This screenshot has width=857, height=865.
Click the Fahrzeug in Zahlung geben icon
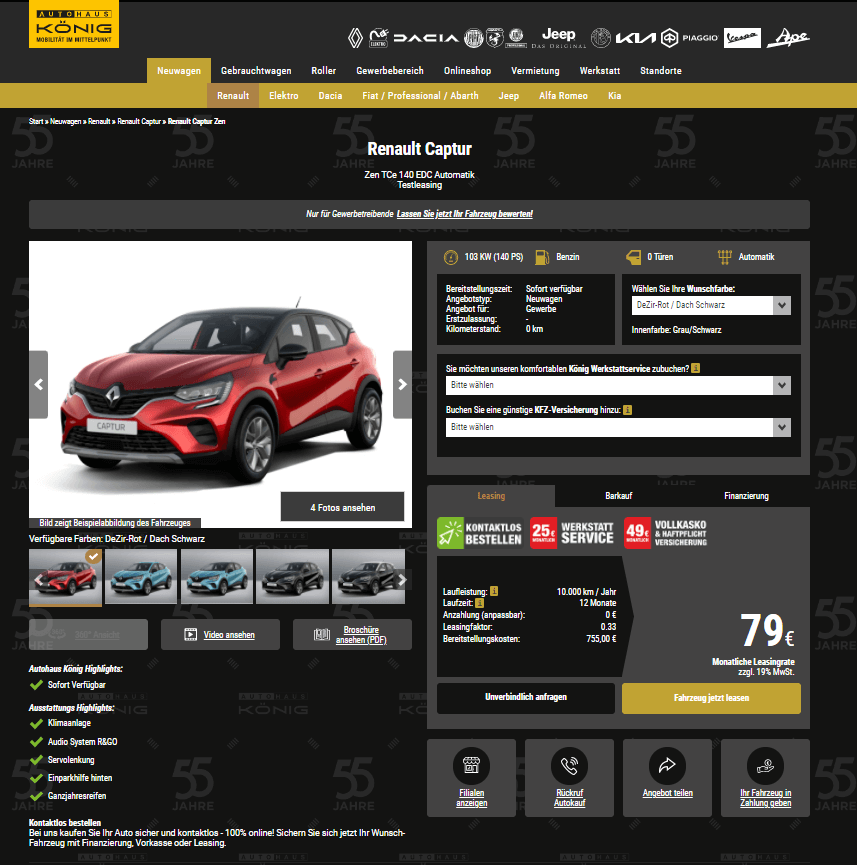coord(765,766)
